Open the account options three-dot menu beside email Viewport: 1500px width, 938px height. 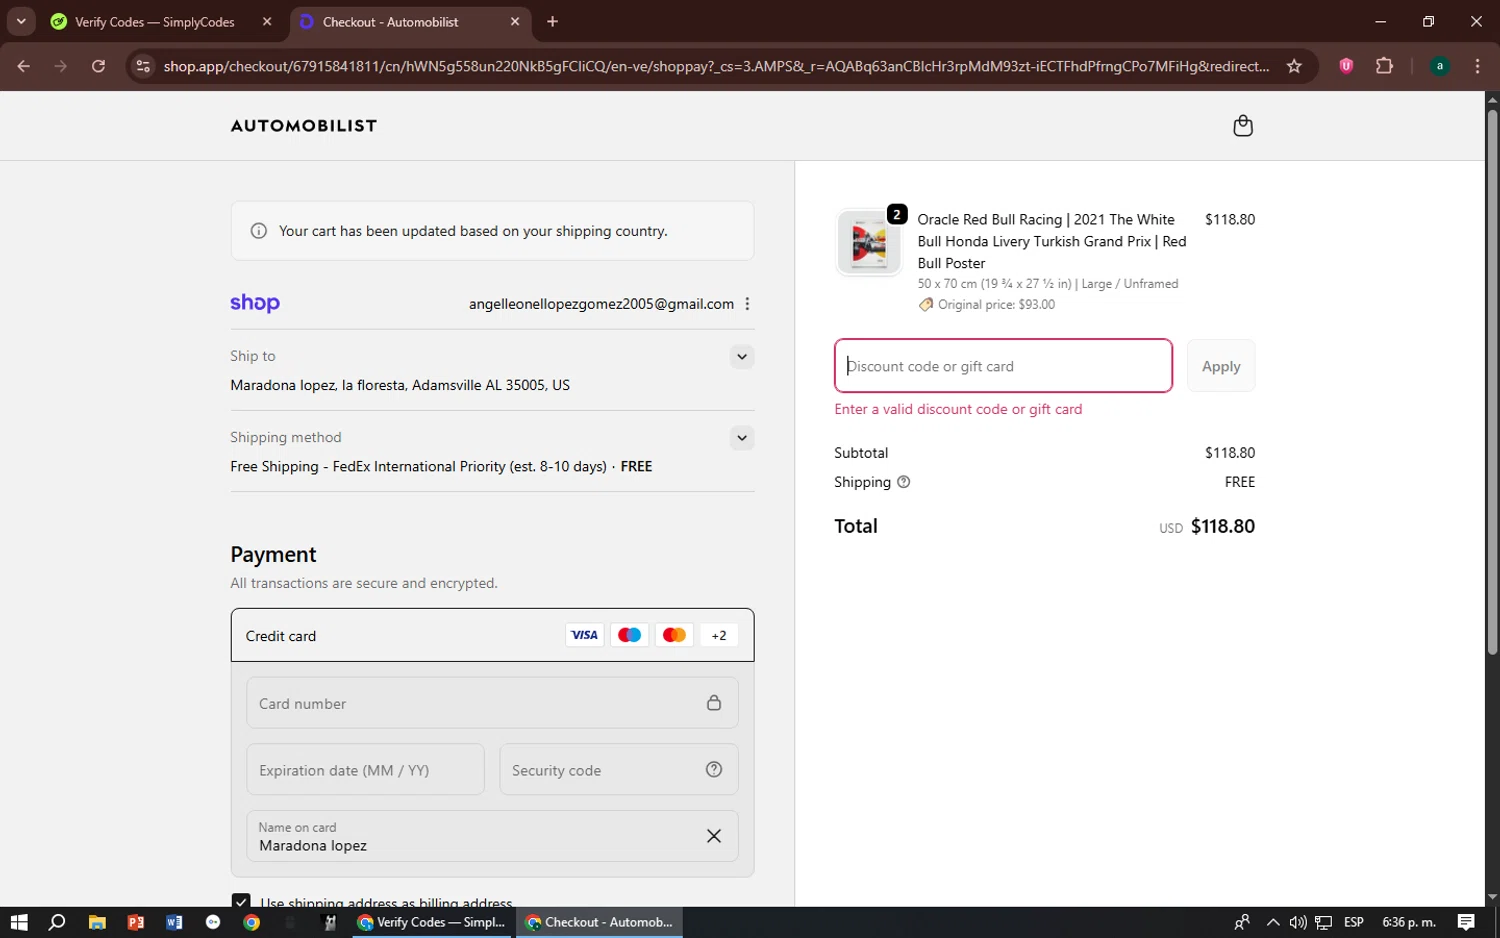point(747,304)
